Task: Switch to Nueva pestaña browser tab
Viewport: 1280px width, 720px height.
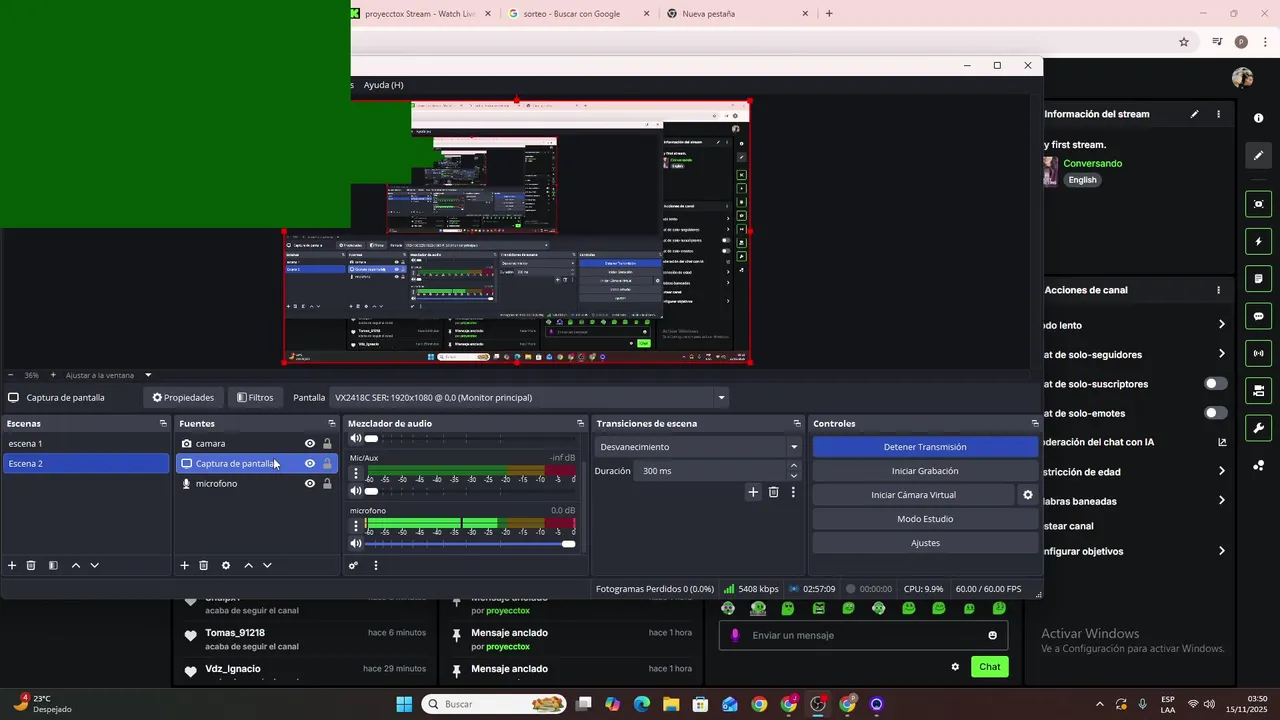Action: [x=737, y=14]
